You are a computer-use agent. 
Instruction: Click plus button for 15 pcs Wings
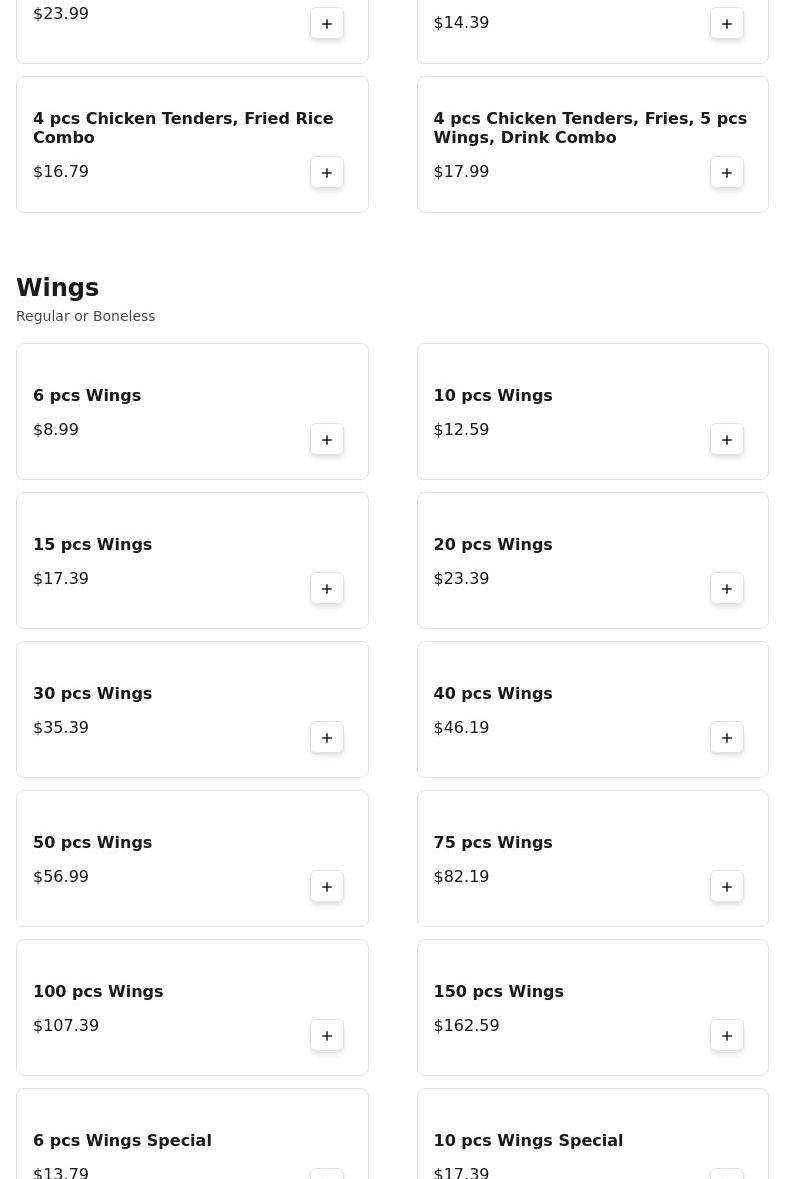327,589
